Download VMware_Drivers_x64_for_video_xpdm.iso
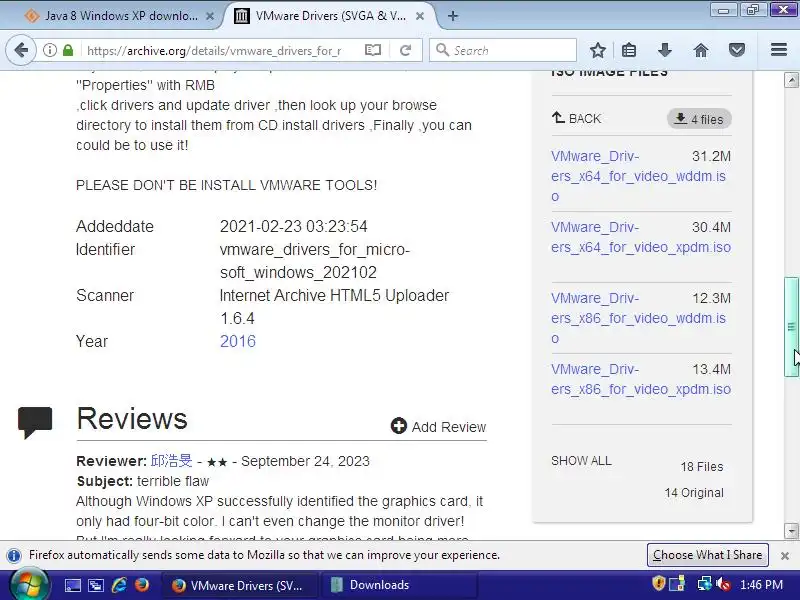The image size is (800, 600). [641, 237]
